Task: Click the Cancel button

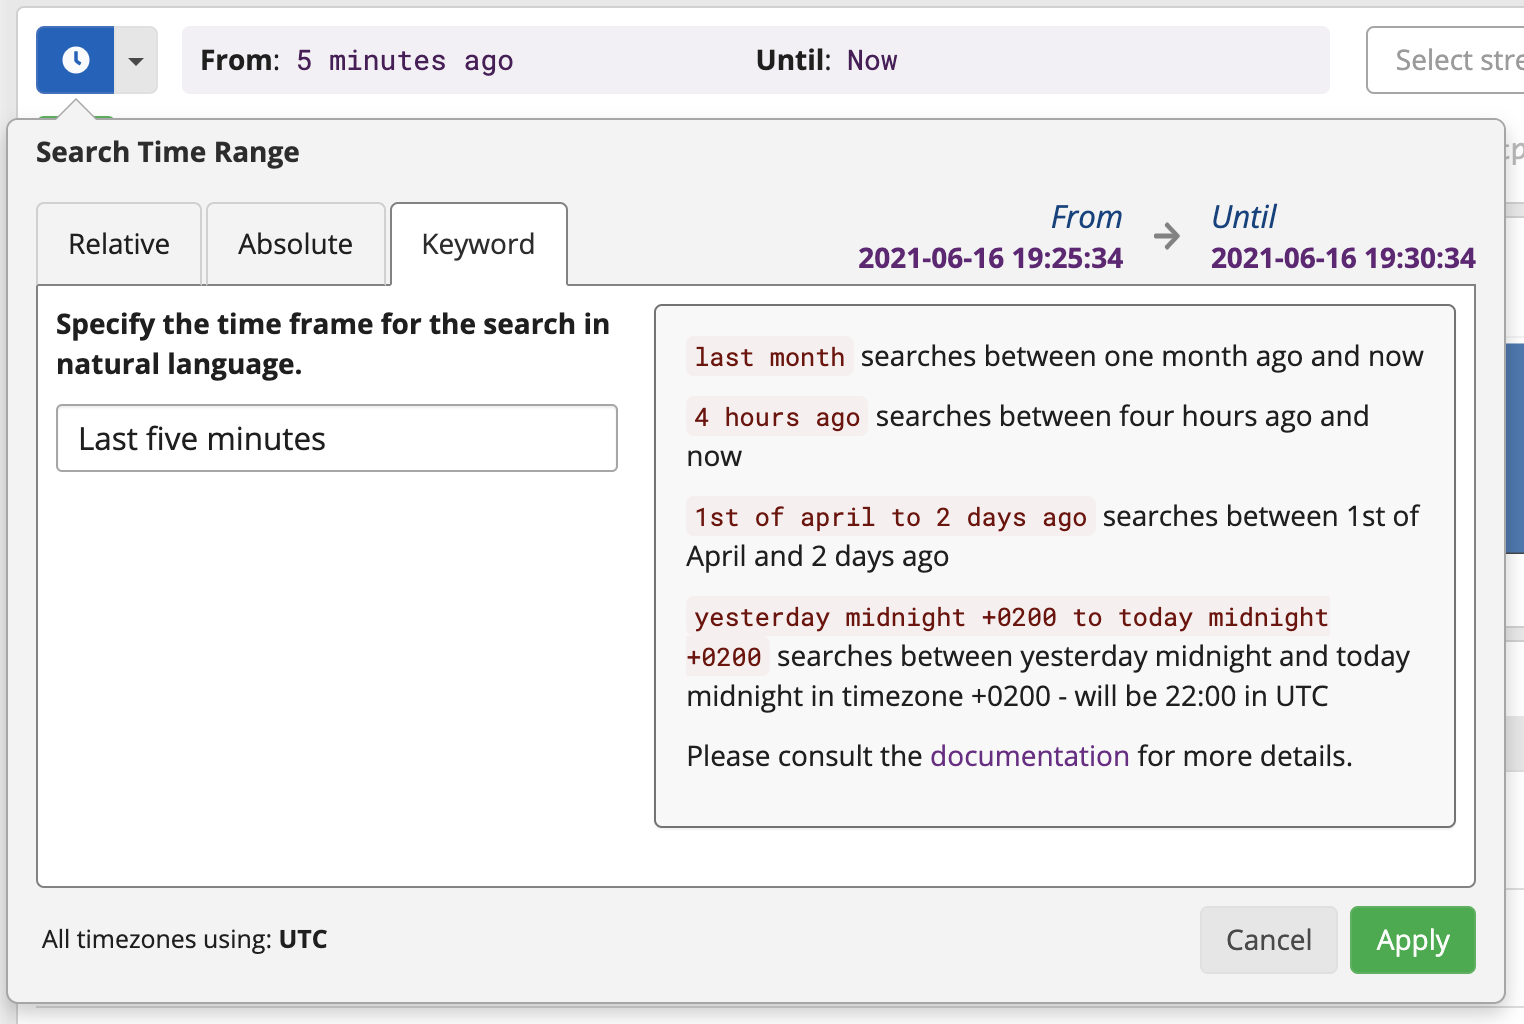Action: [1268, 940]
